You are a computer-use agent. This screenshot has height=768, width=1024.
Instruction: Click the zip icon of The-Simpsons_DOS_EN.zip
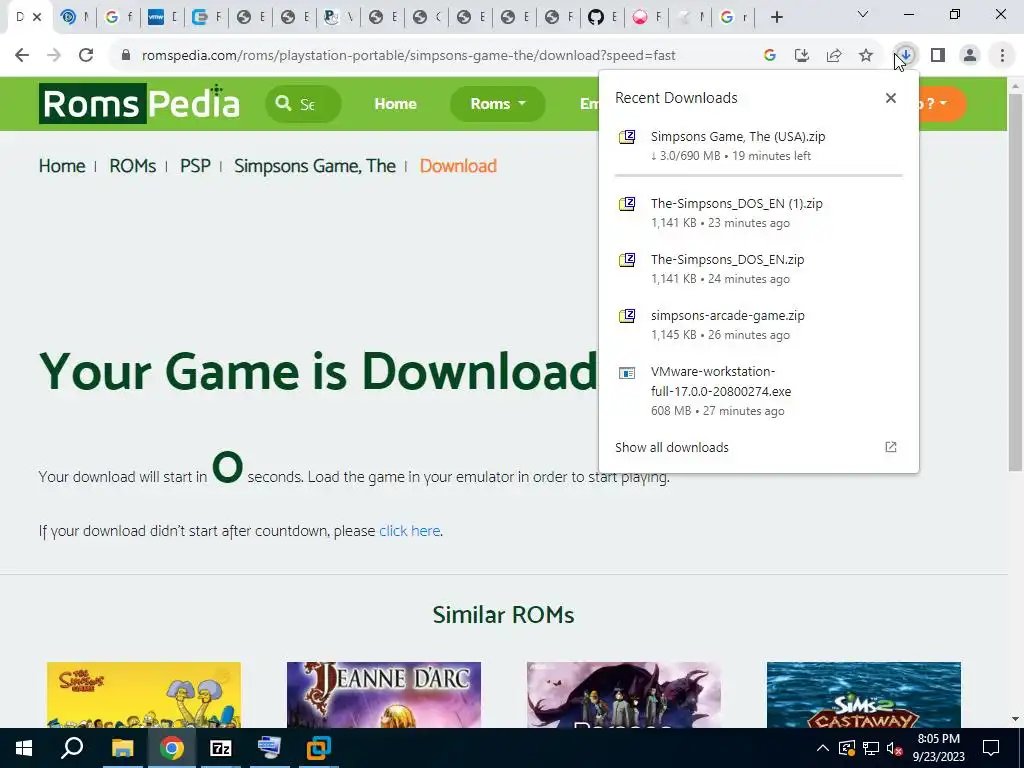627,260
